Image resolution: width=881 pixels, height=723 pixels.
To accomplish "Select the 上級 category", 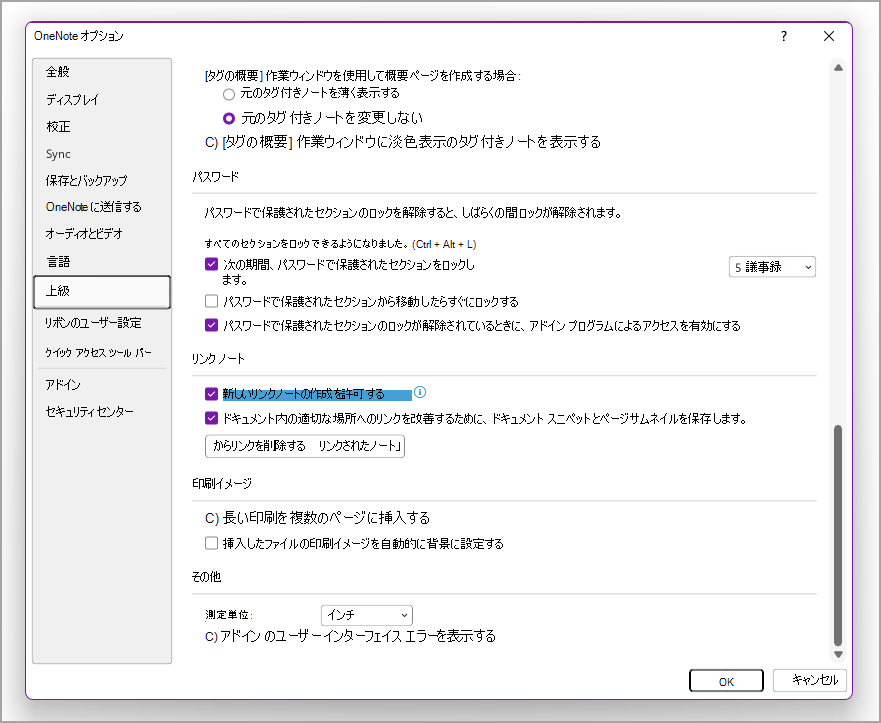I will point(102,292).
